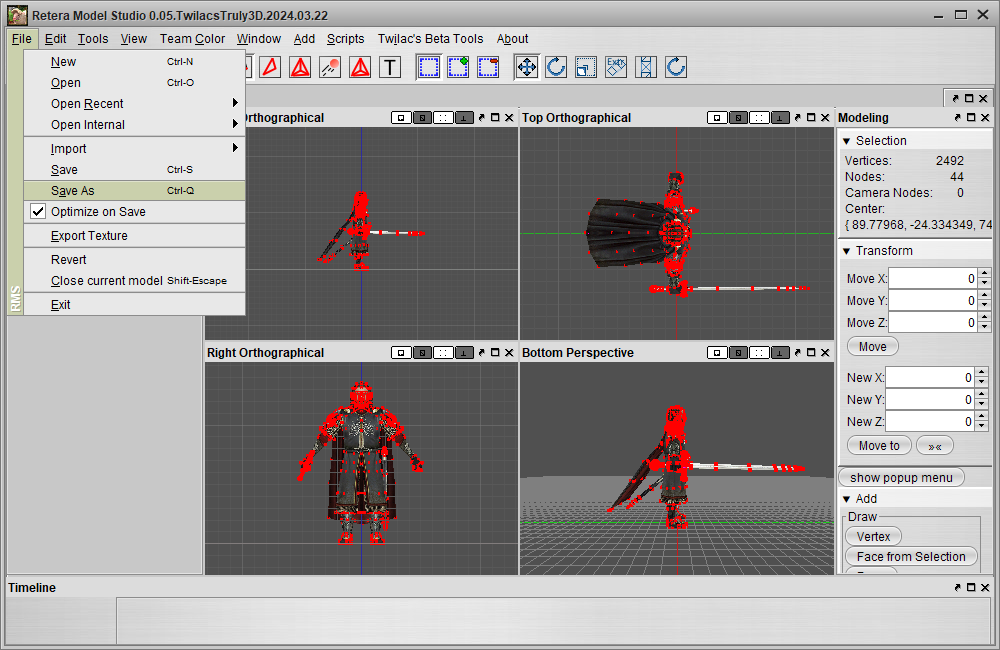Toggle wireframe view button in Top Orthographical

[738, 117]
